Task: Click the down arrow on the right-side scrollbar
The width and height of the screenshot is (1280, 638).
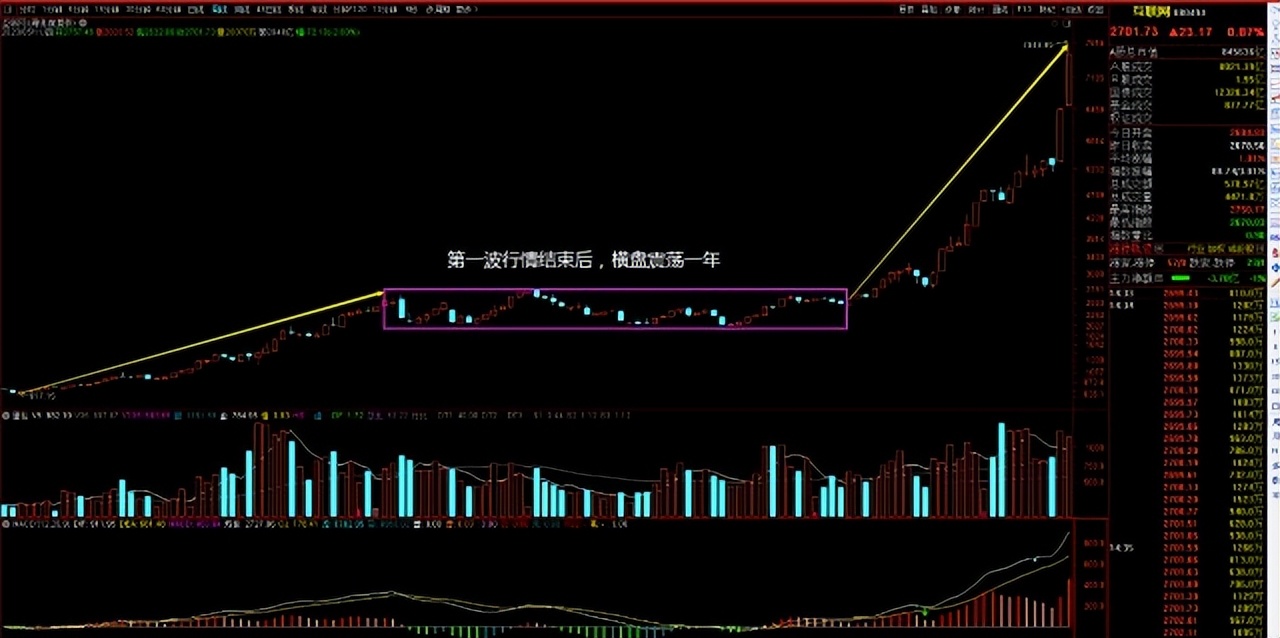Action: coord(1272,630)
